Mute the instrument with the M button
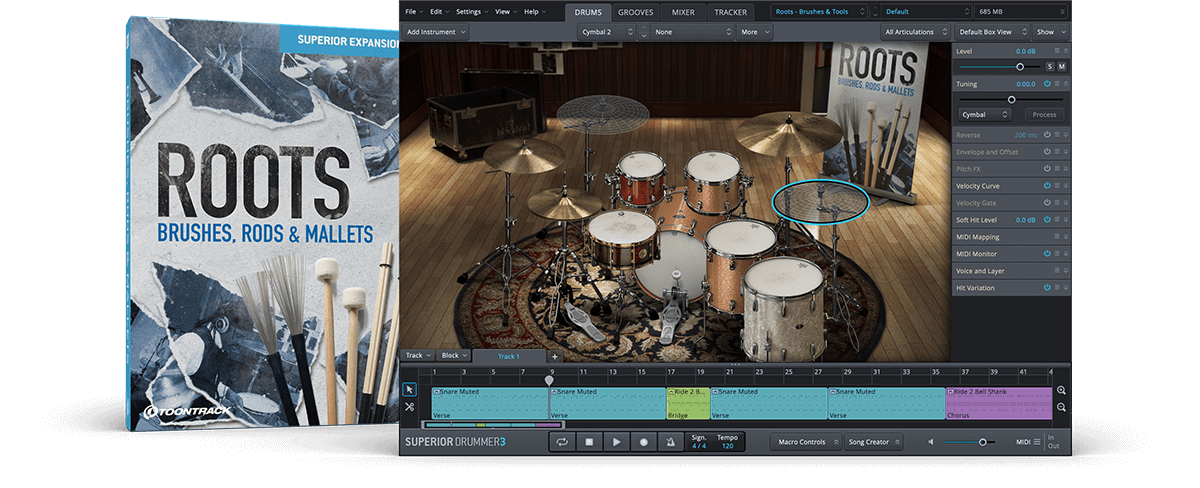1200x488 pixels. 1061,66
